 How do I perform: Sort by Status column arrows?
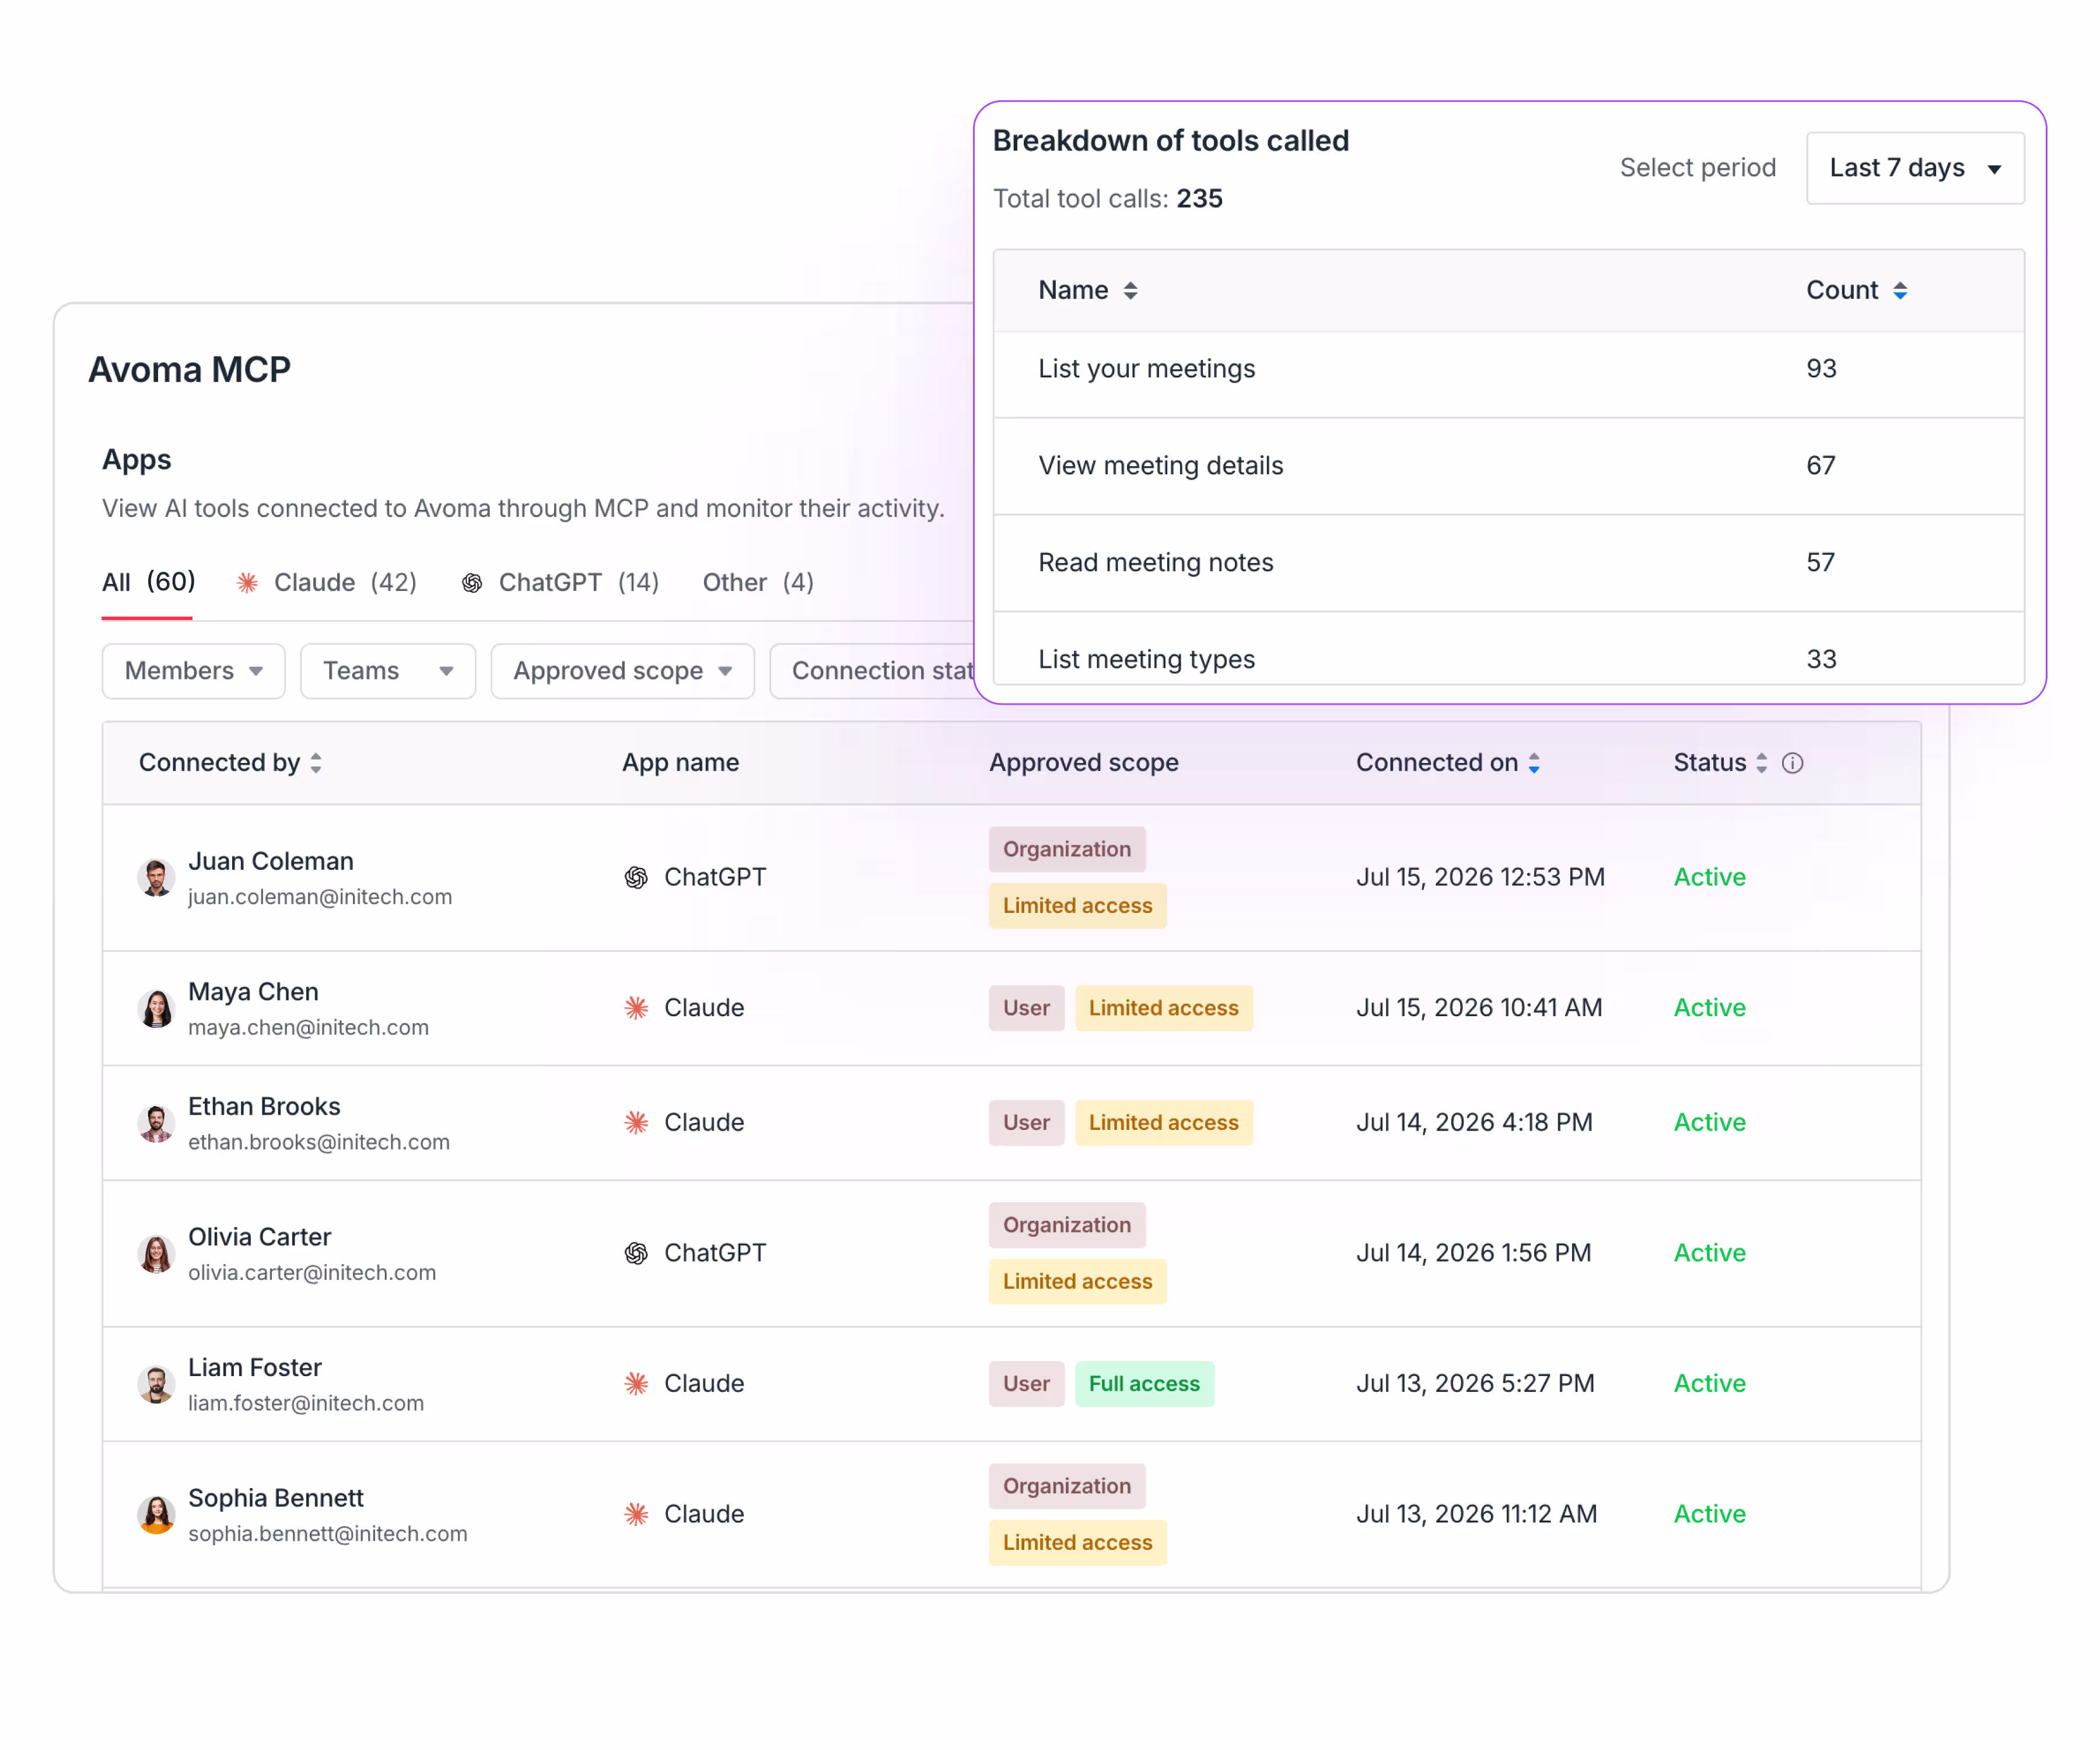1762,763
